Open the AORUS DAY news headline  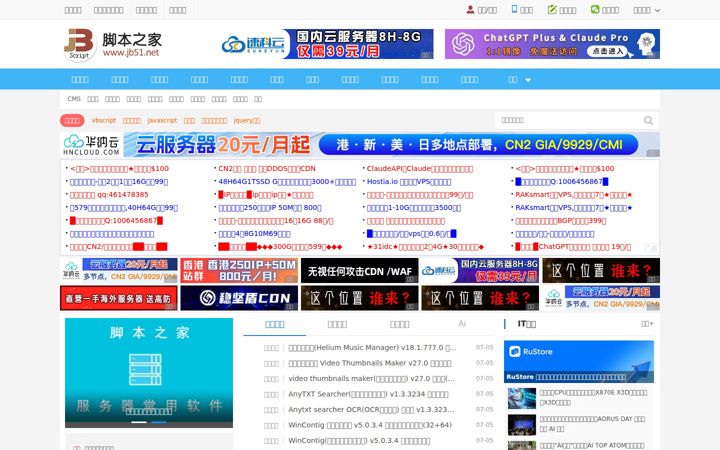tap(592, 424)
